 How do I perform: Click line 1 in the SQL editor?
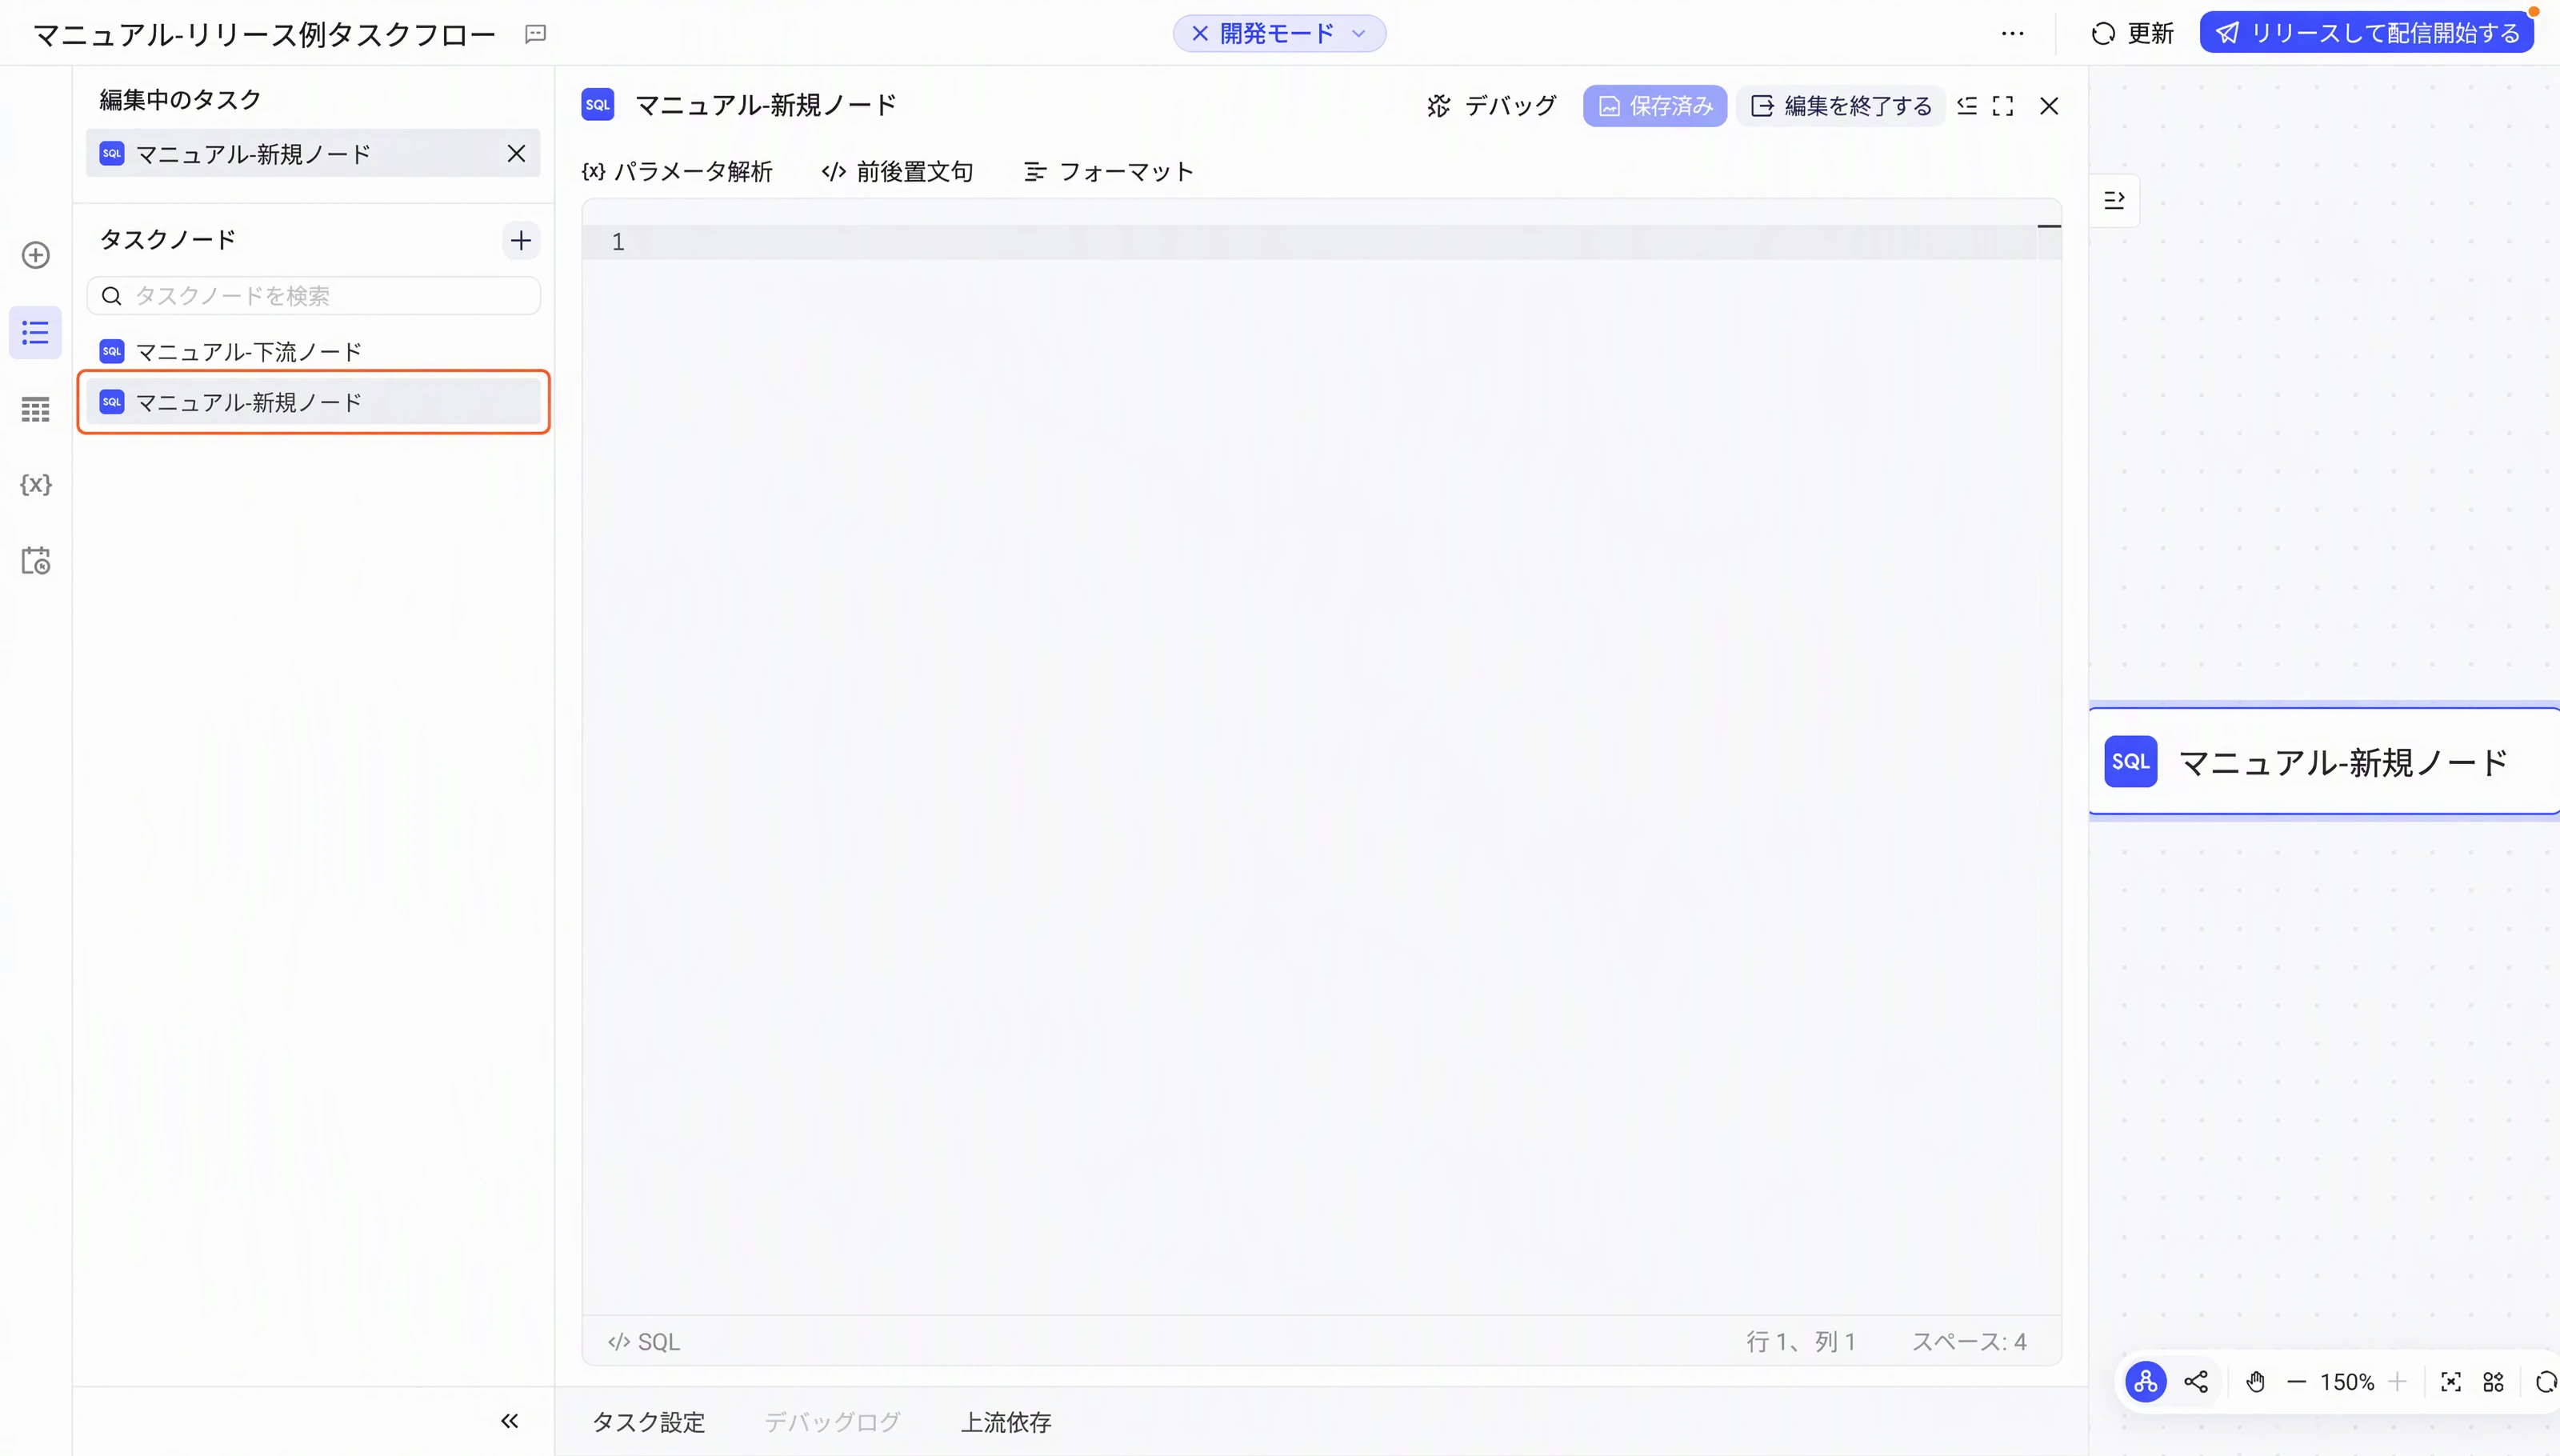(1320, 242)
